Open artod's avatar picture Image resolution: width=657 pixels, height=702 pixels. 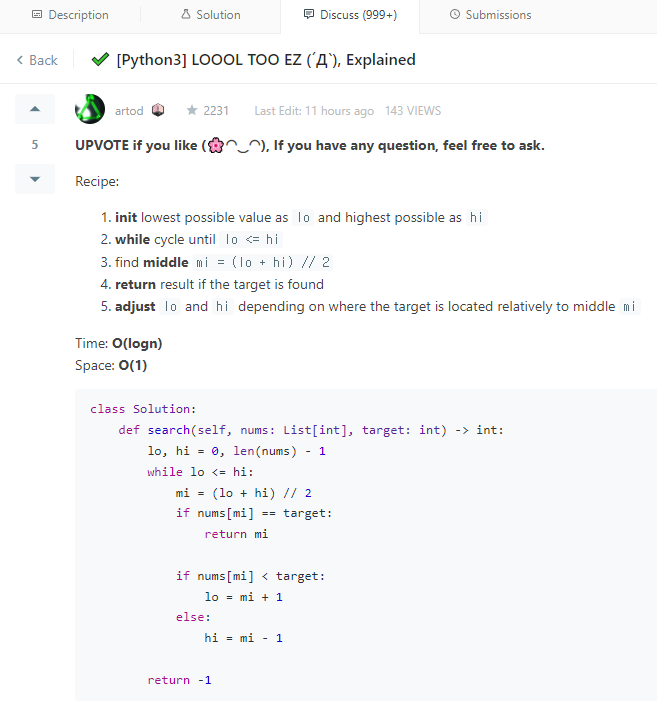click(x=90, y=109)
